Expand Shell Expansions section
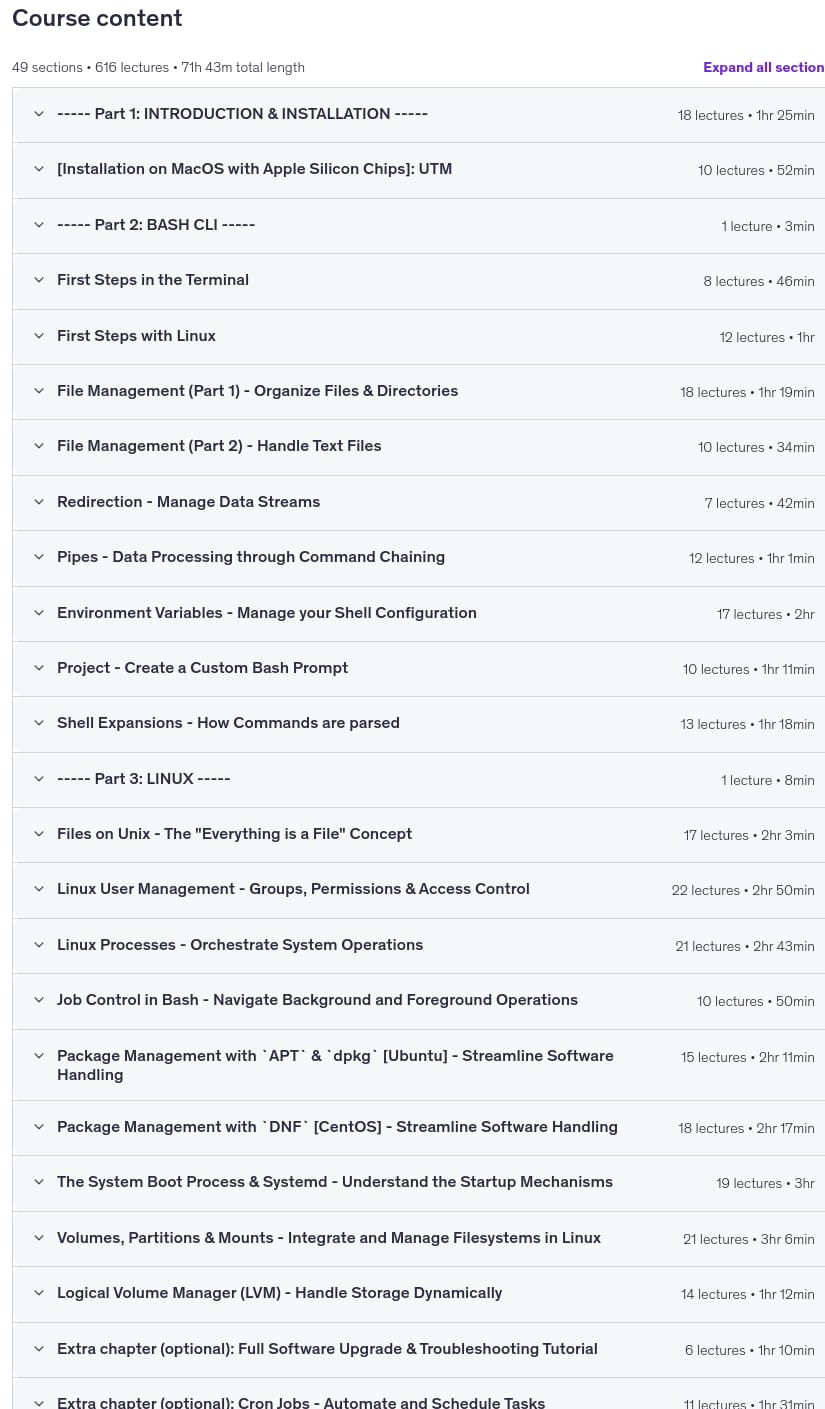The image size is (825, 1409). 418,724
